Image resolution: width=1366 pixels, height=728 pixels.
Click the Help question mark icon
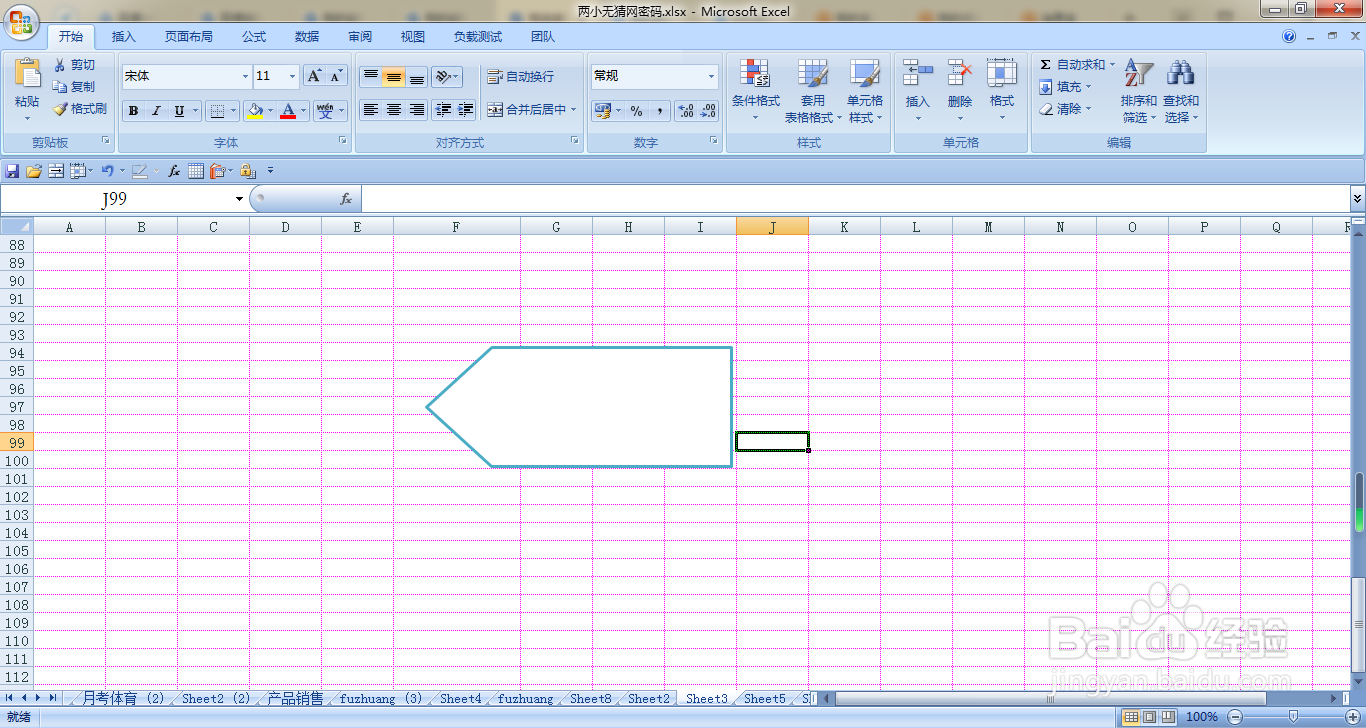1289,36
